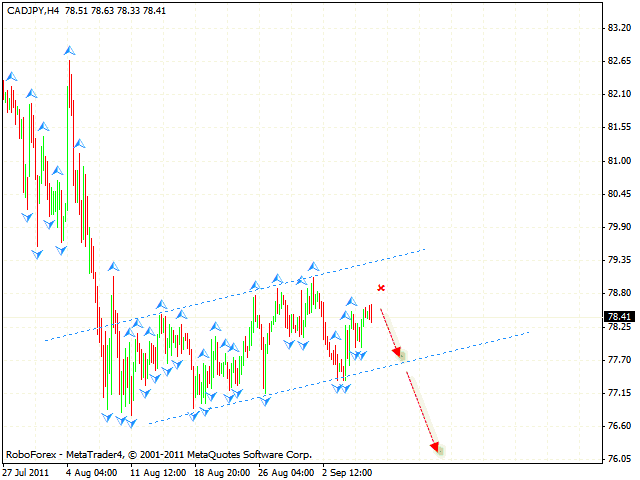Click the 81.55 price axis label
The image size is (640, 480).
[619, 127]
